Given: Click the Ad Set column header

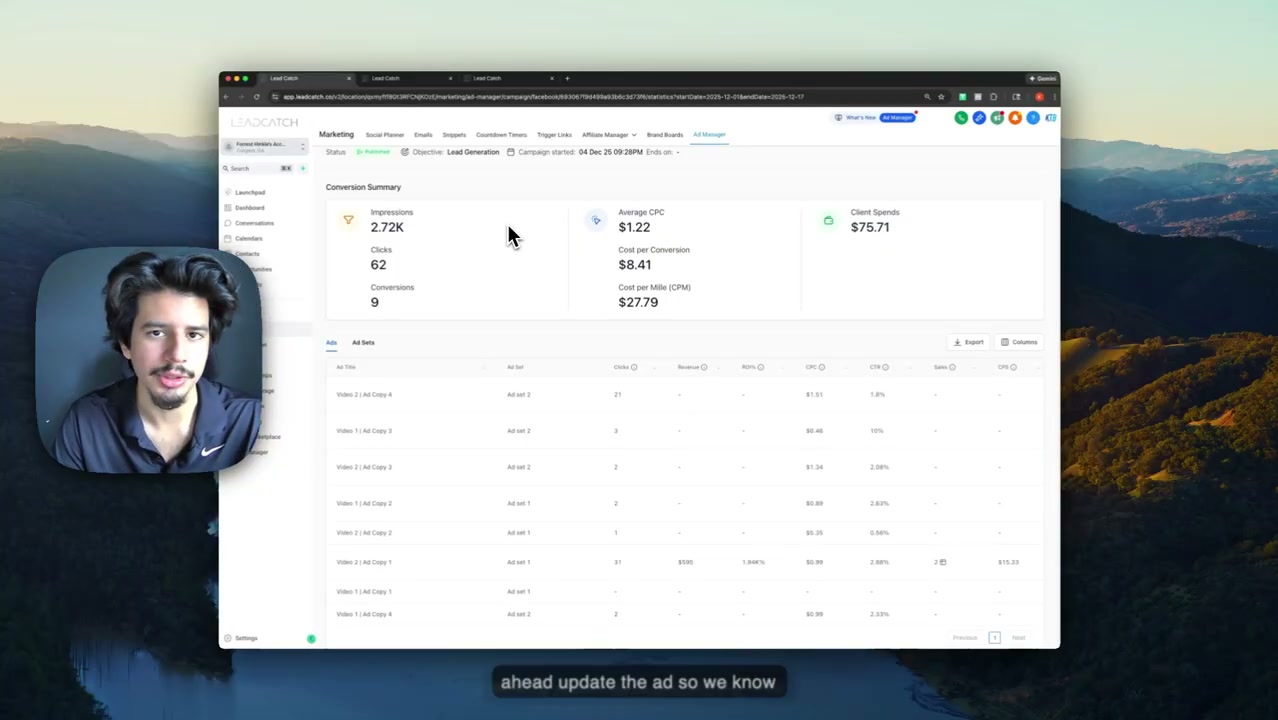Looking at the screenshot, I should pos(515,367).
